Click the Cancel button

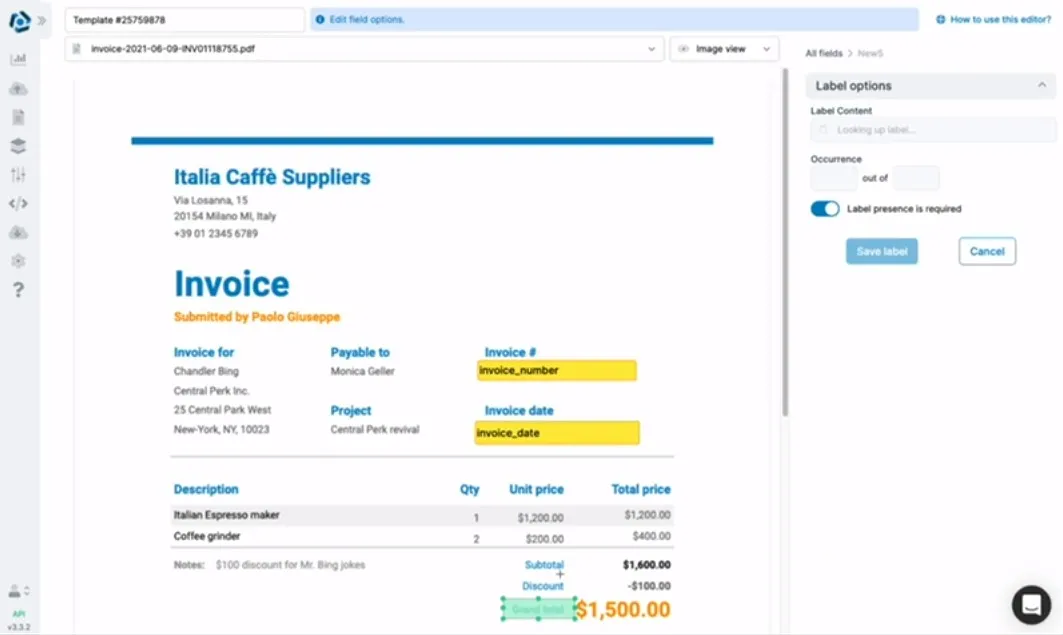986,251
